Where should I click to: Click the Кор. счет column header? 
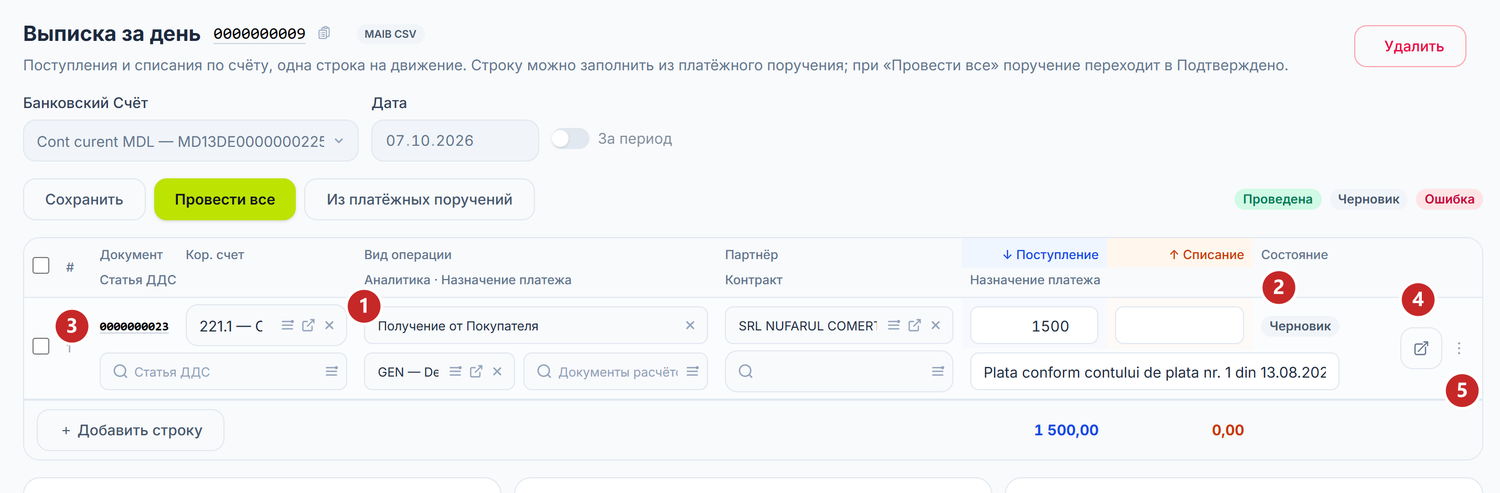pyautogui.click(x=215, y=254)
